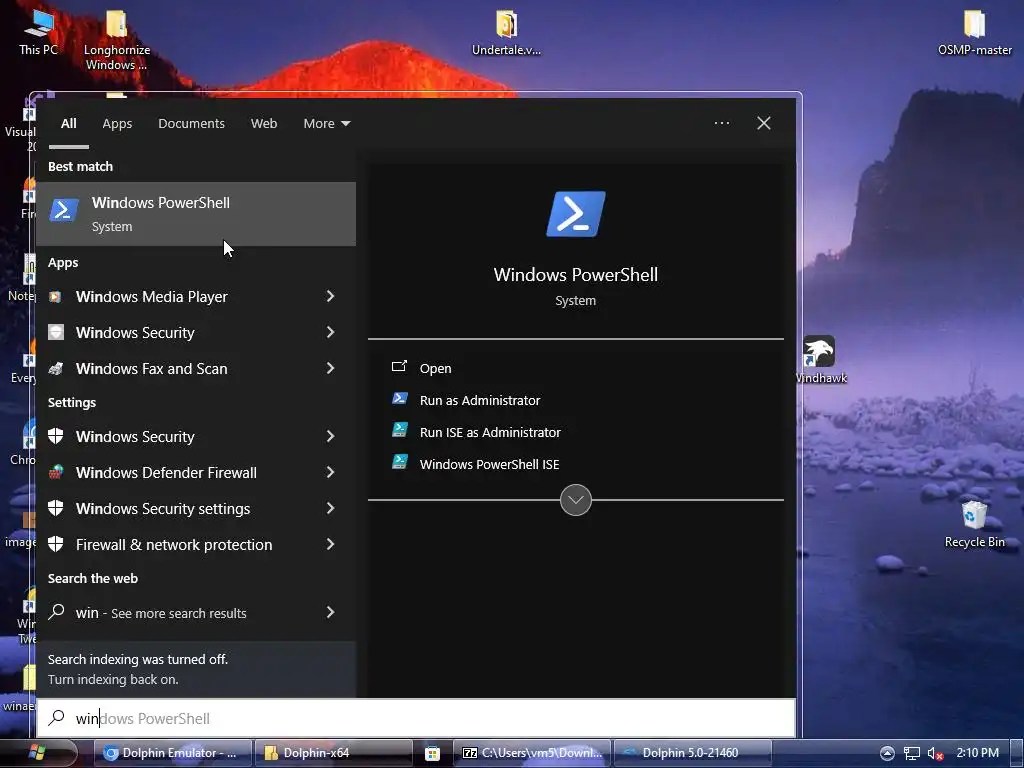Open Windhawk desktop shortcut
1024x768 pixels.
point(820,360)
